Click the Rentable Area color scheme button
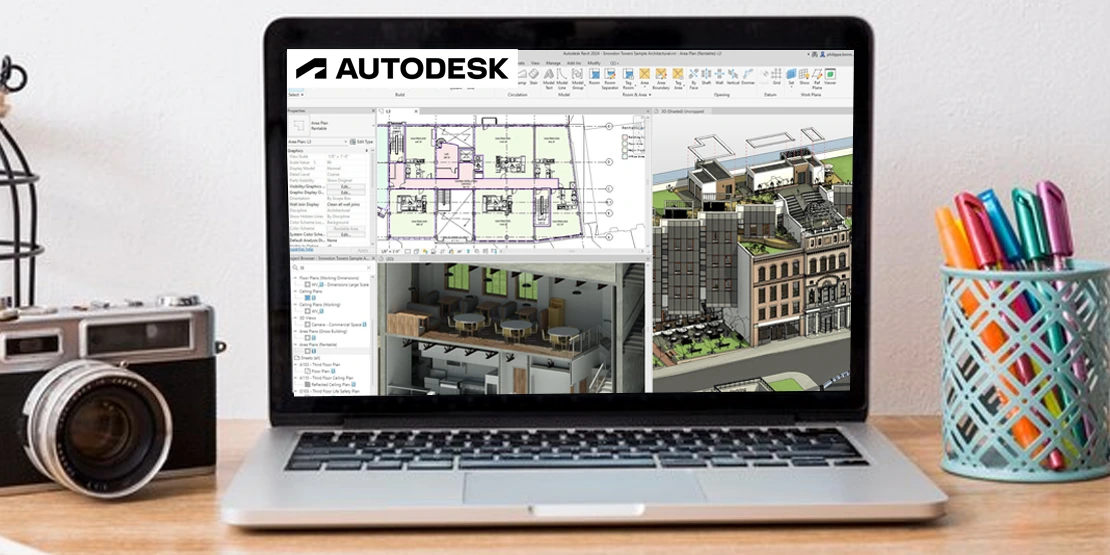 [x=346, y=229]
